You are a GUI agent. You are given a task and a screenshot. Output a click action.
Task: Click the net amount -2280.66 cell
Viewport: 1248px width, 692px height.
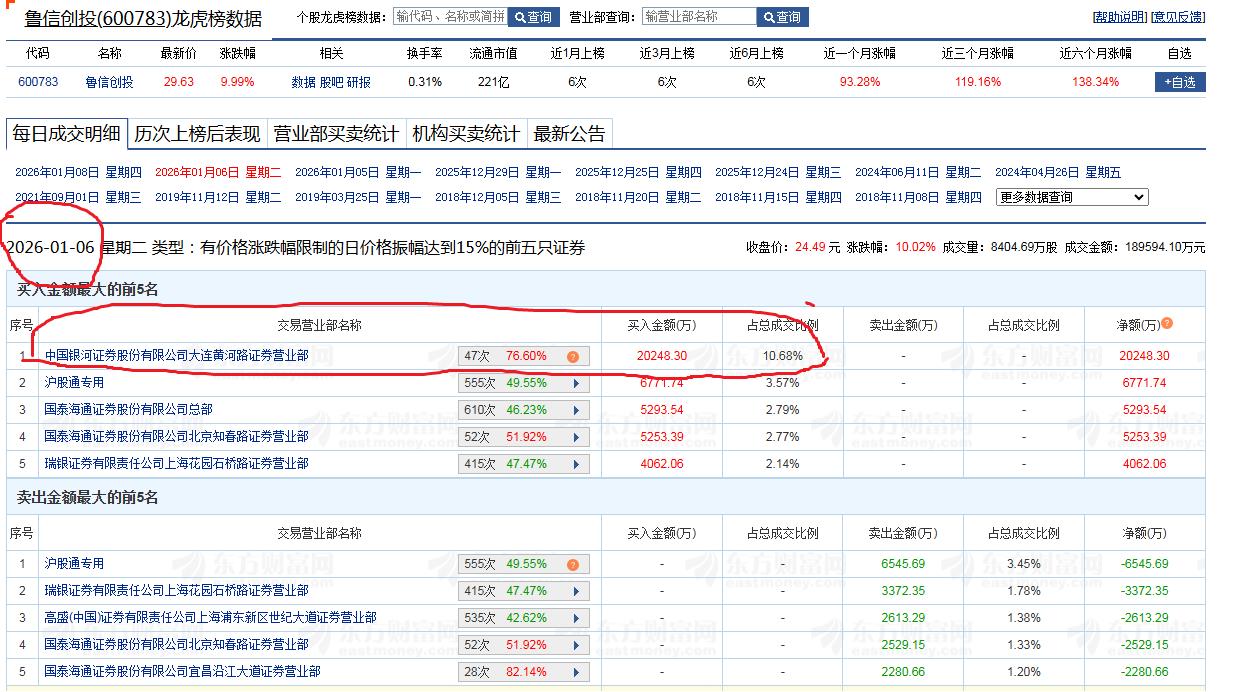pos(1145,671)
